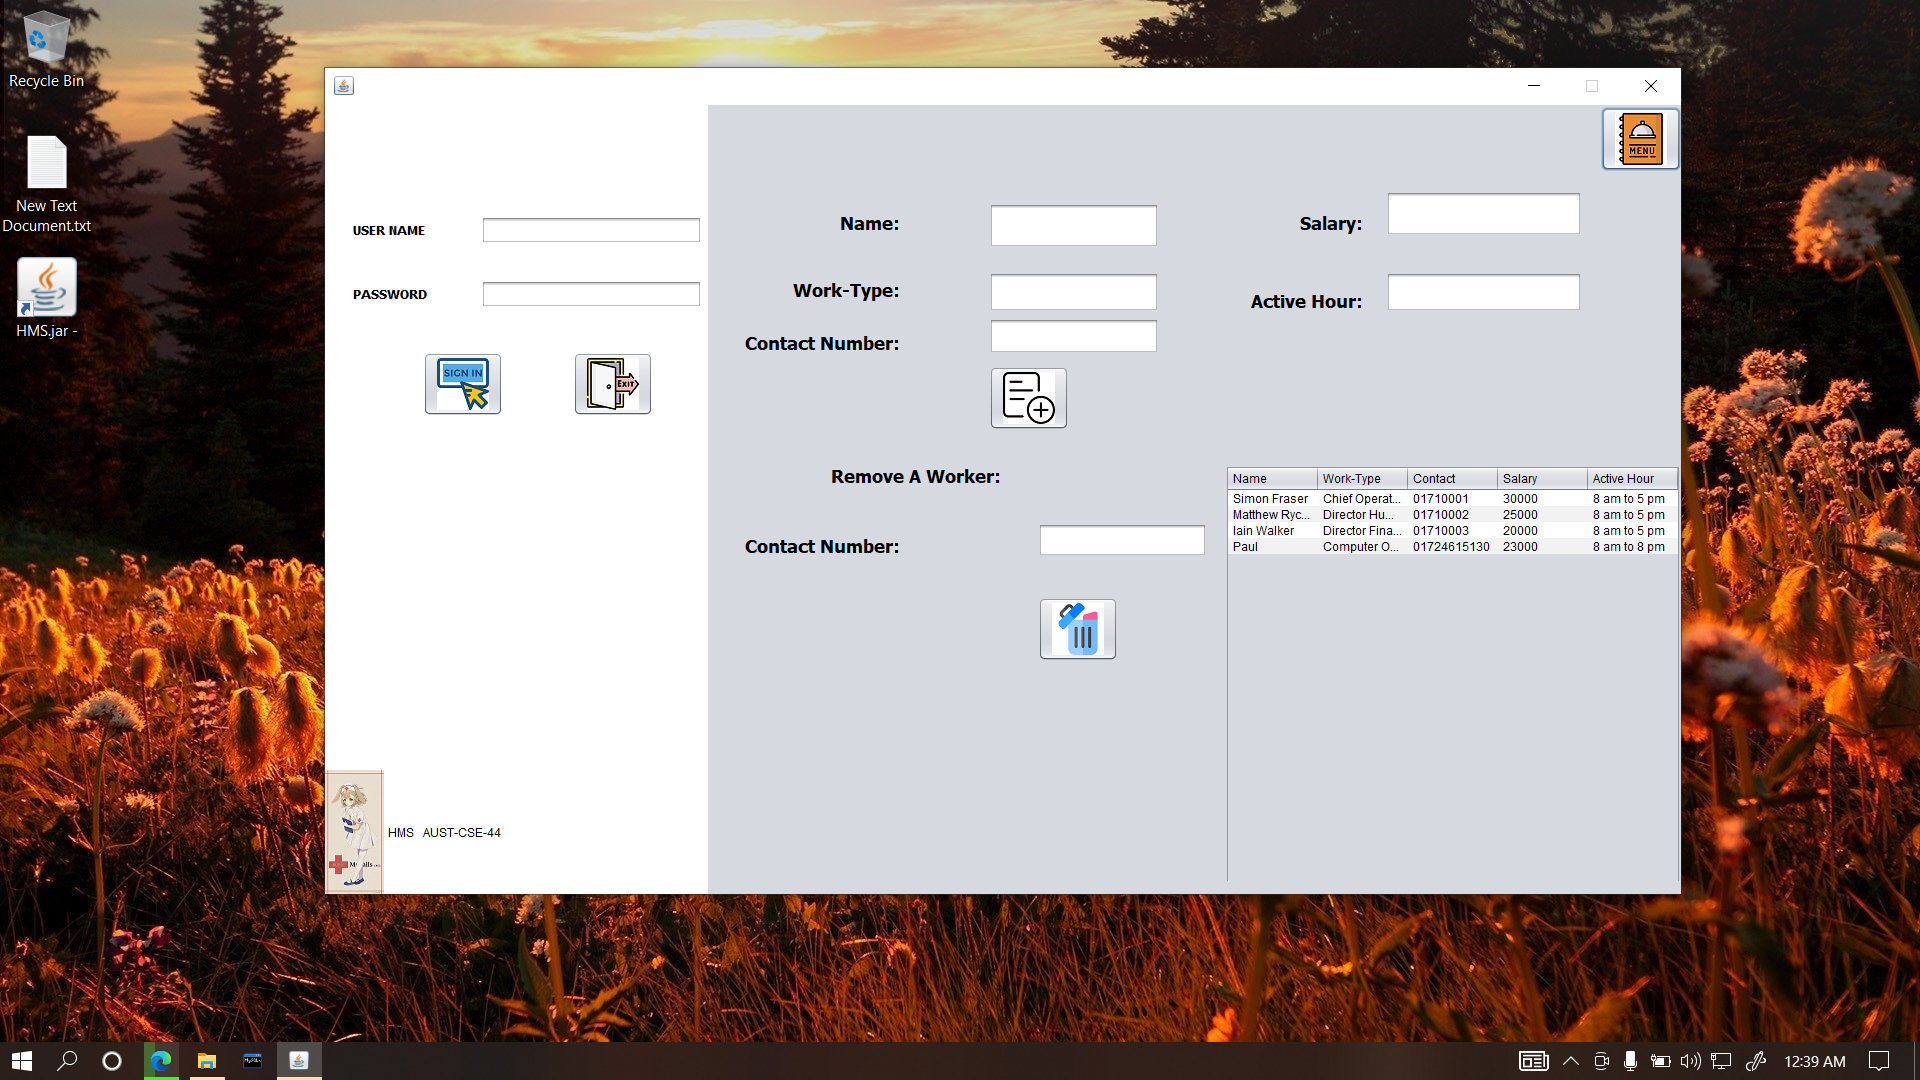1920x1080 pixels.
Task: Focus the PASSWORD input field
Action: (x=590, y=294)
